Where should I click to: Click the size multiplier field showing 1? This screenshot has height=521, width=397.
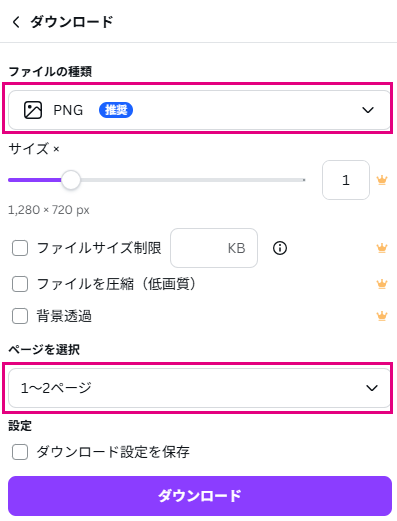[x=346, y=180]
